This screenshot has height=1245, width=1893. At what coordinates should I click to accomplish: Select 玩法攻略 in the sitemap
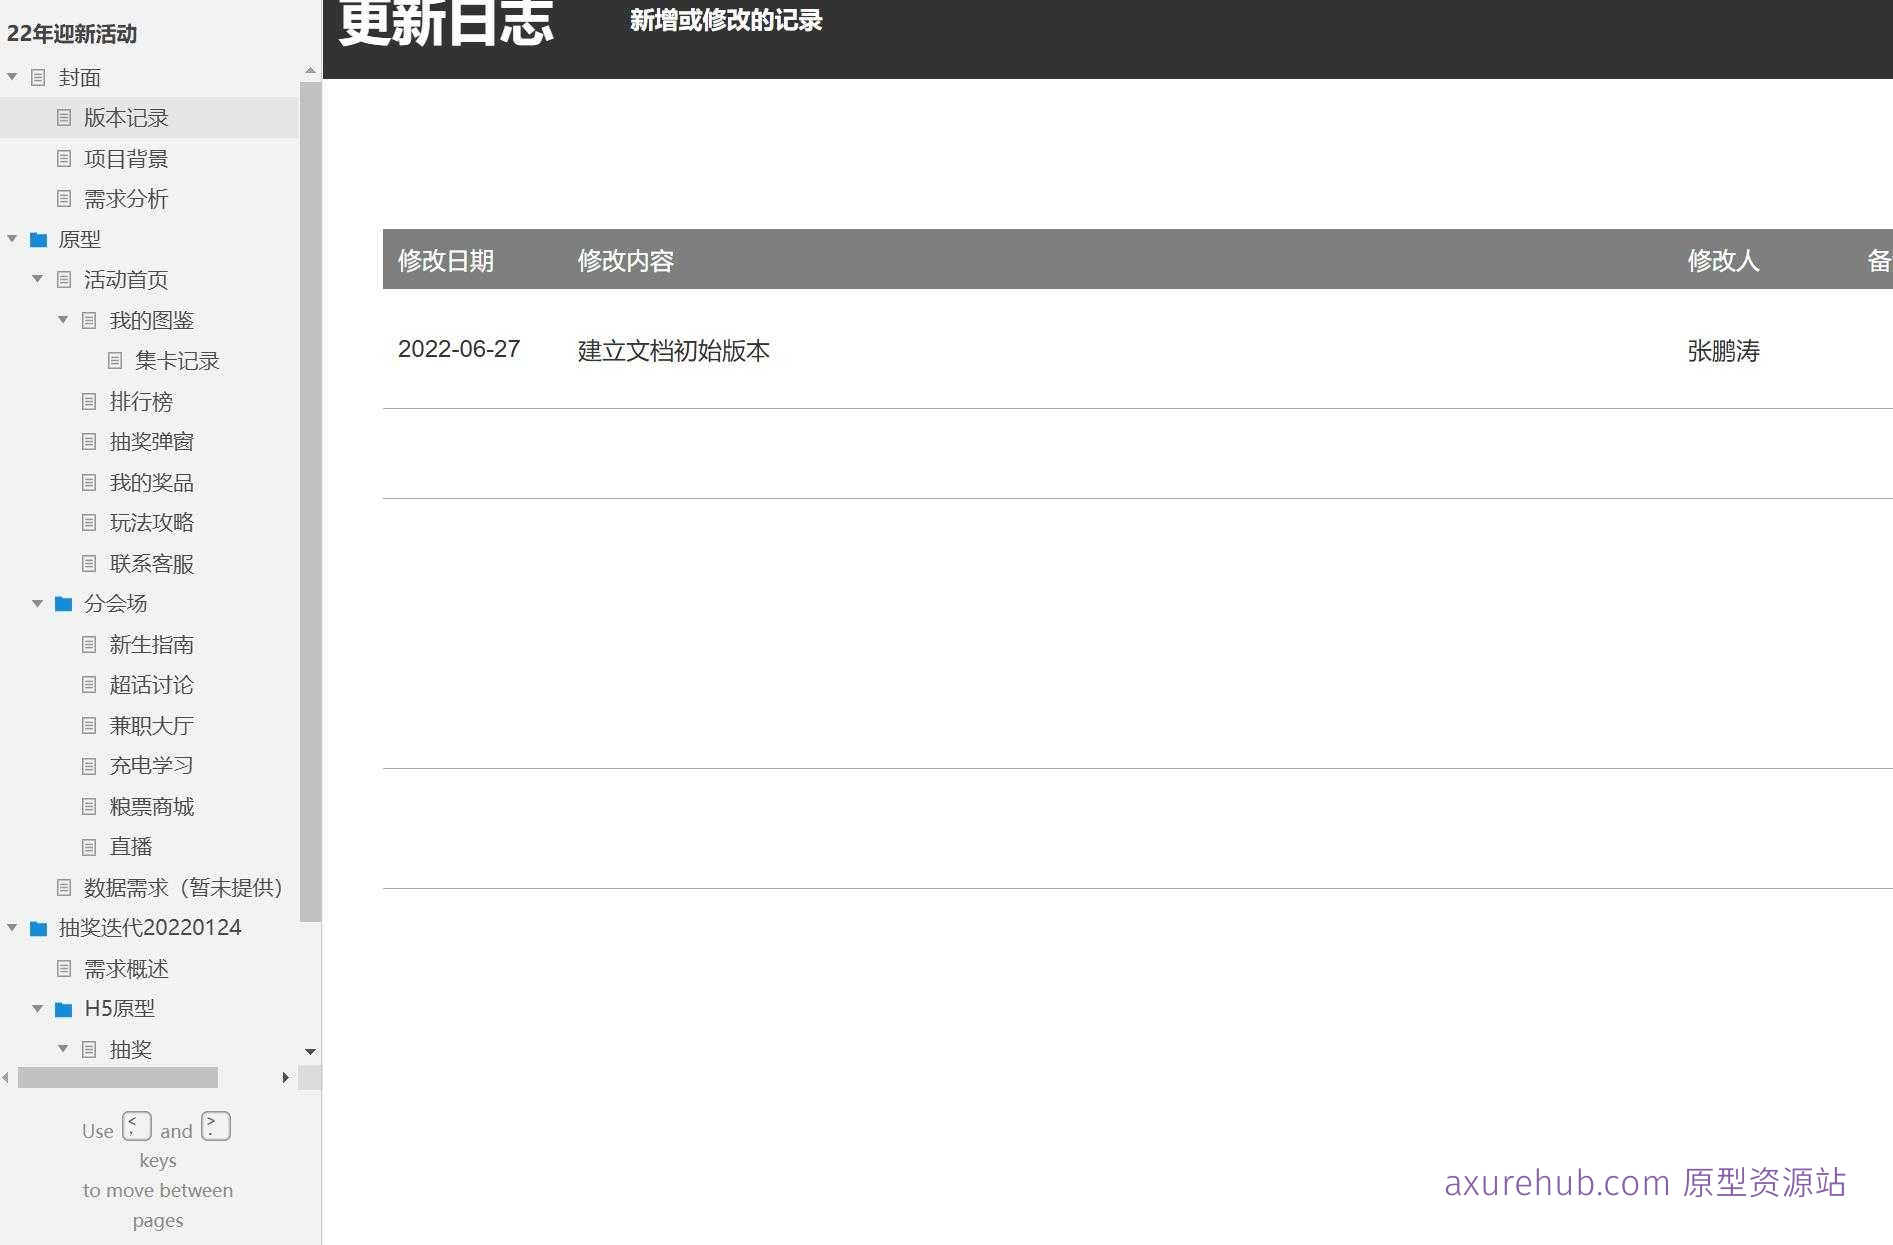[x=152, y=523]
